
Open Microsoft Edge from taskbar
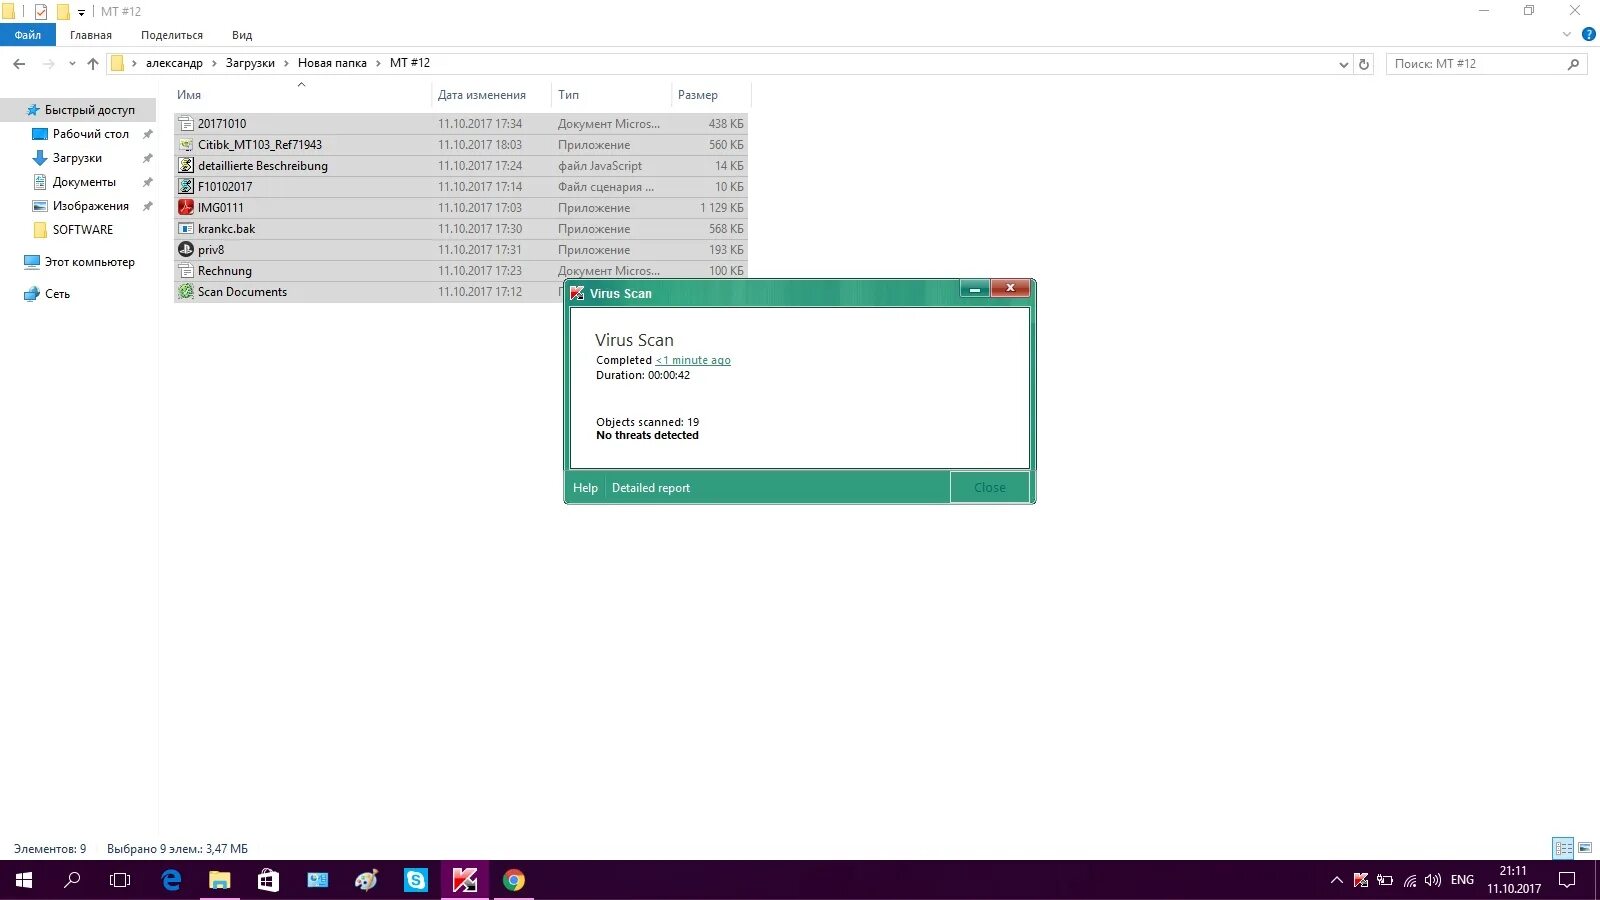(171, 880)
